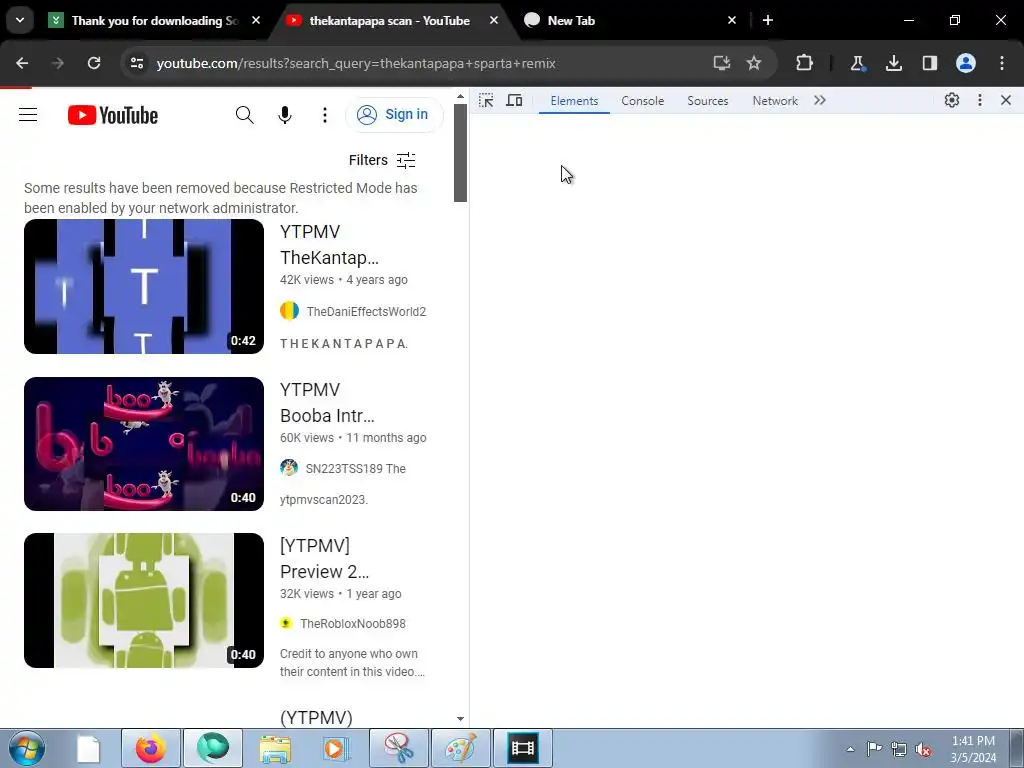The image size is (1024, 768).
Task: Open YTPMV Booba Intr... video title
Action: pyautogui.click(x=327, y=403)
